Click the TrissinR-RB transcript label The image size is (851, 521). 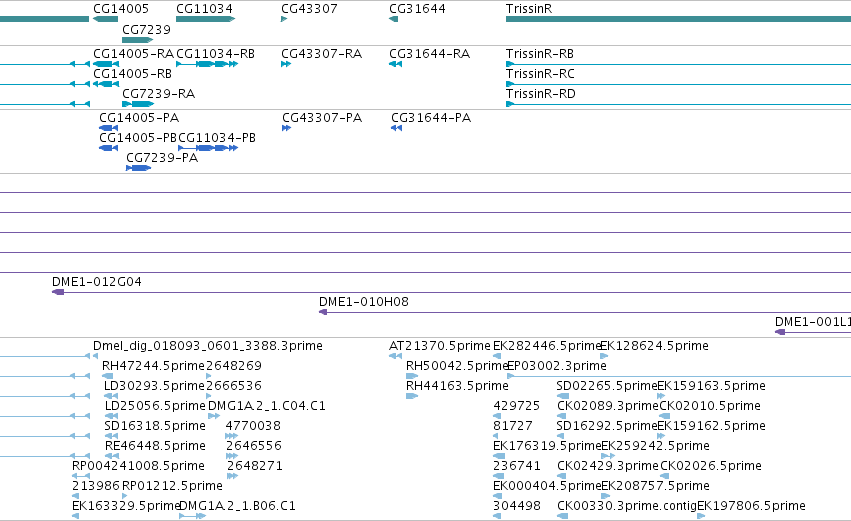540,54
